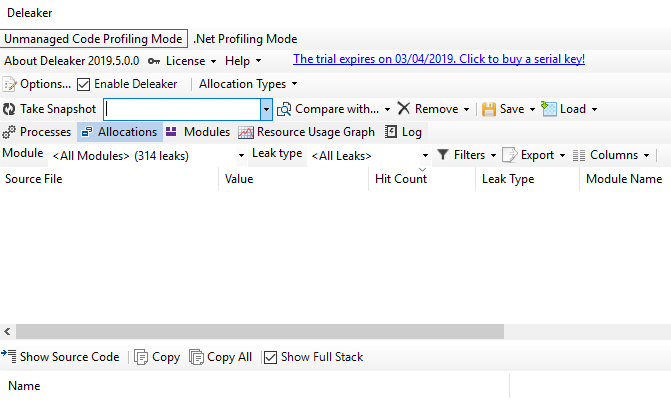This screenshot has height=405, width=671.
Task: Click the Name column header in stack pane
Action: tap(255, 386)
